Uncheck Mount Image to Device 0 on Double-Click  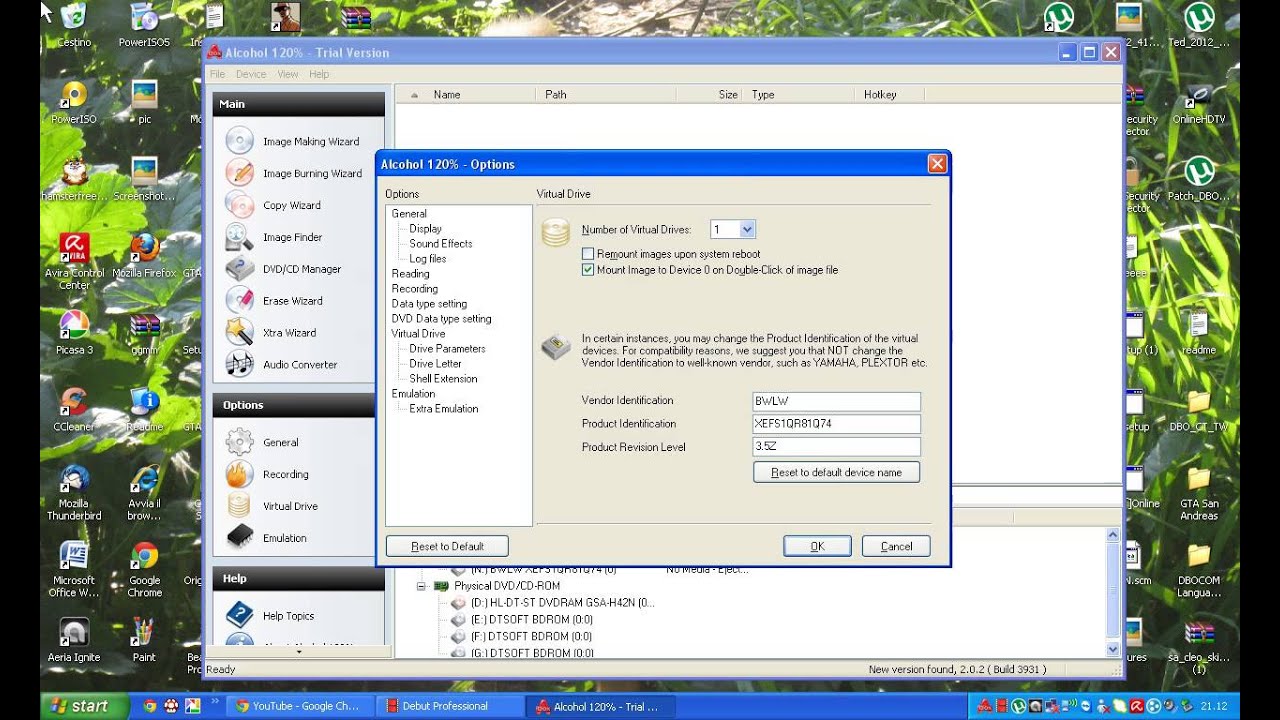(x=588, y=270)
